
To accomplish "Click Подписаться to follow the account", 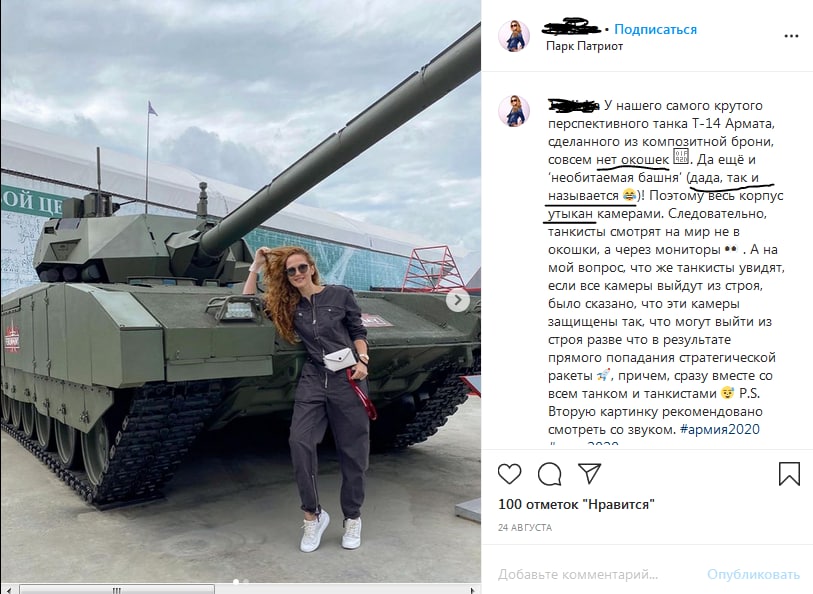I will (655, 30).
